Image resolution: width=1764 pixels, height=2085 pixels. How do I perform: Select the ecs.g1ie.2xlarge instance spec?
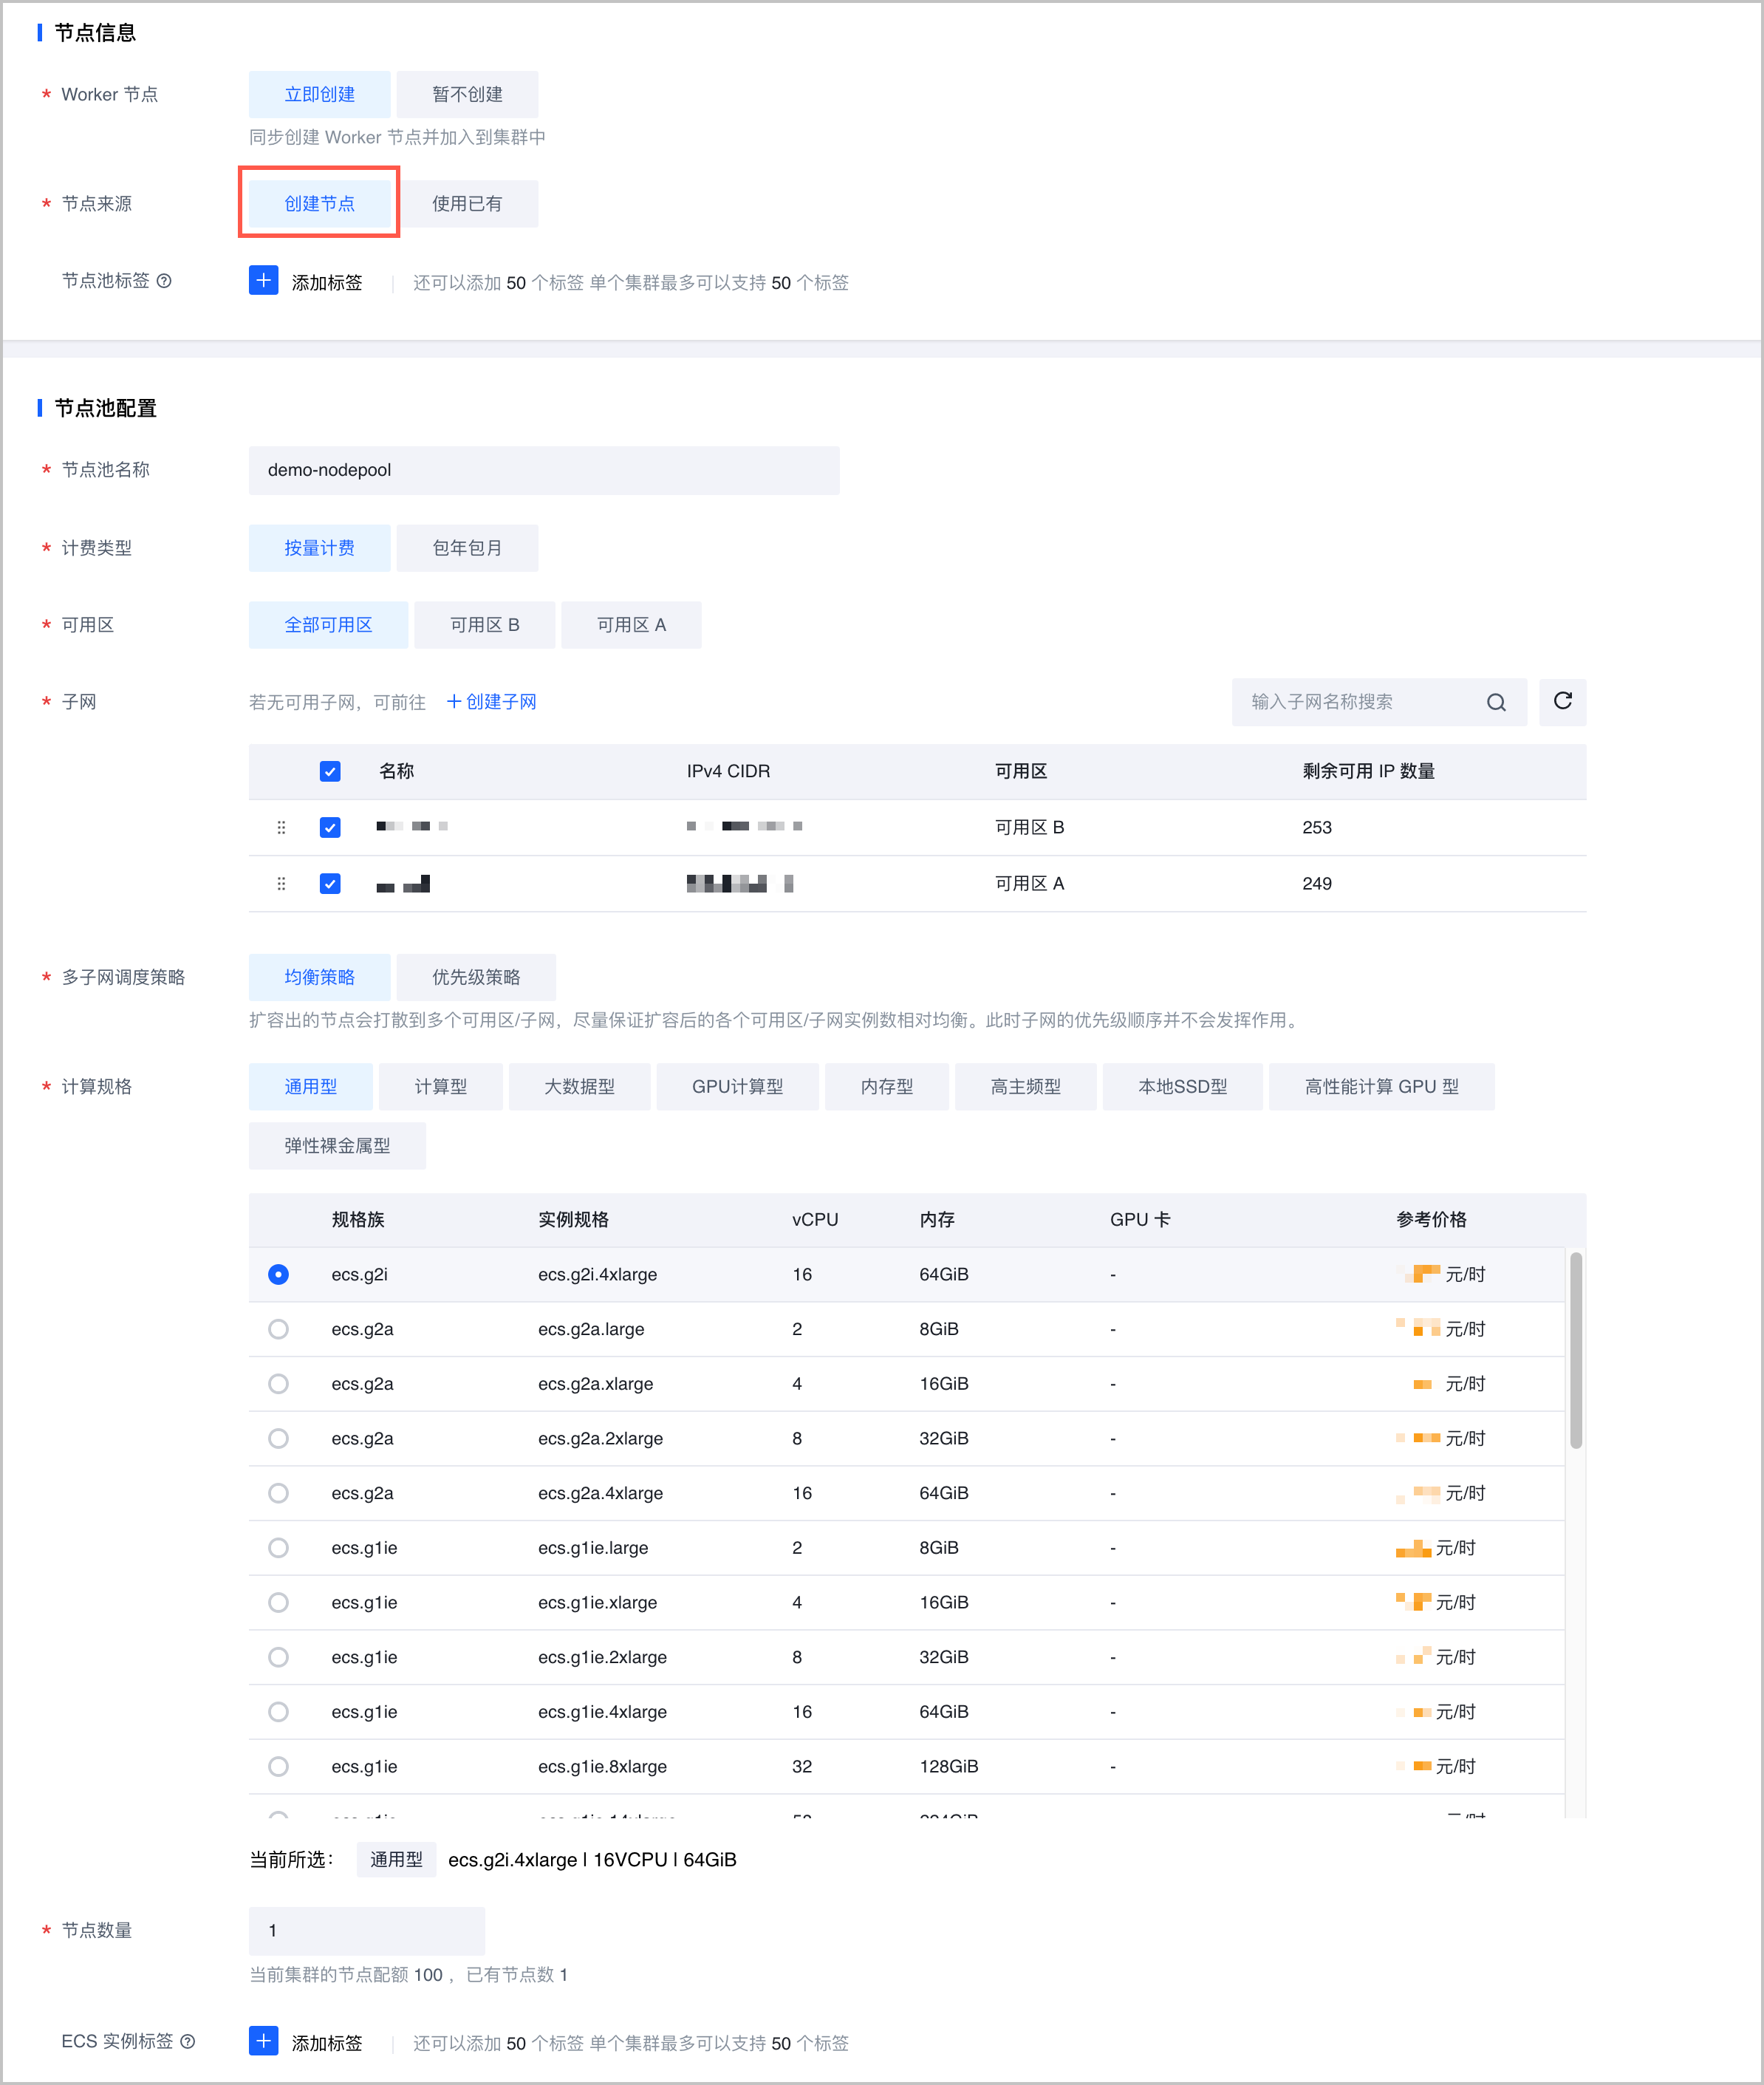(279, 1657)
